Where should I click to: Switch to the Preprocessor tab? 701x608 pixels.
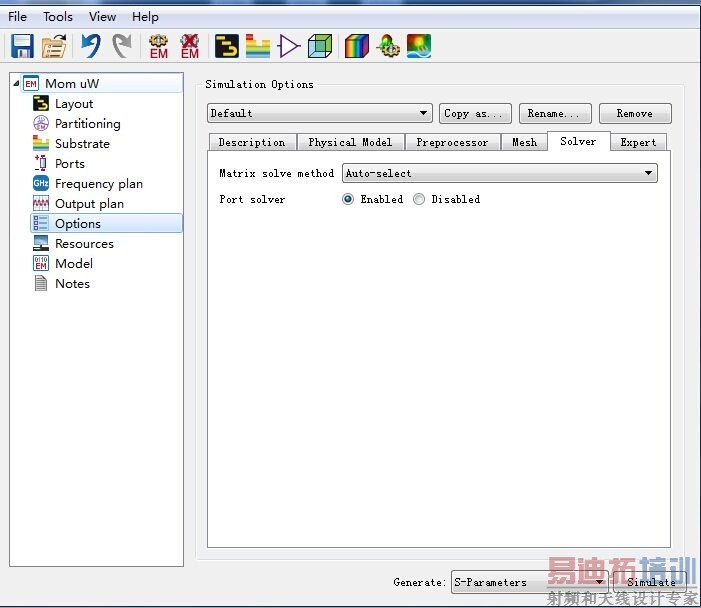pos(452,142)
